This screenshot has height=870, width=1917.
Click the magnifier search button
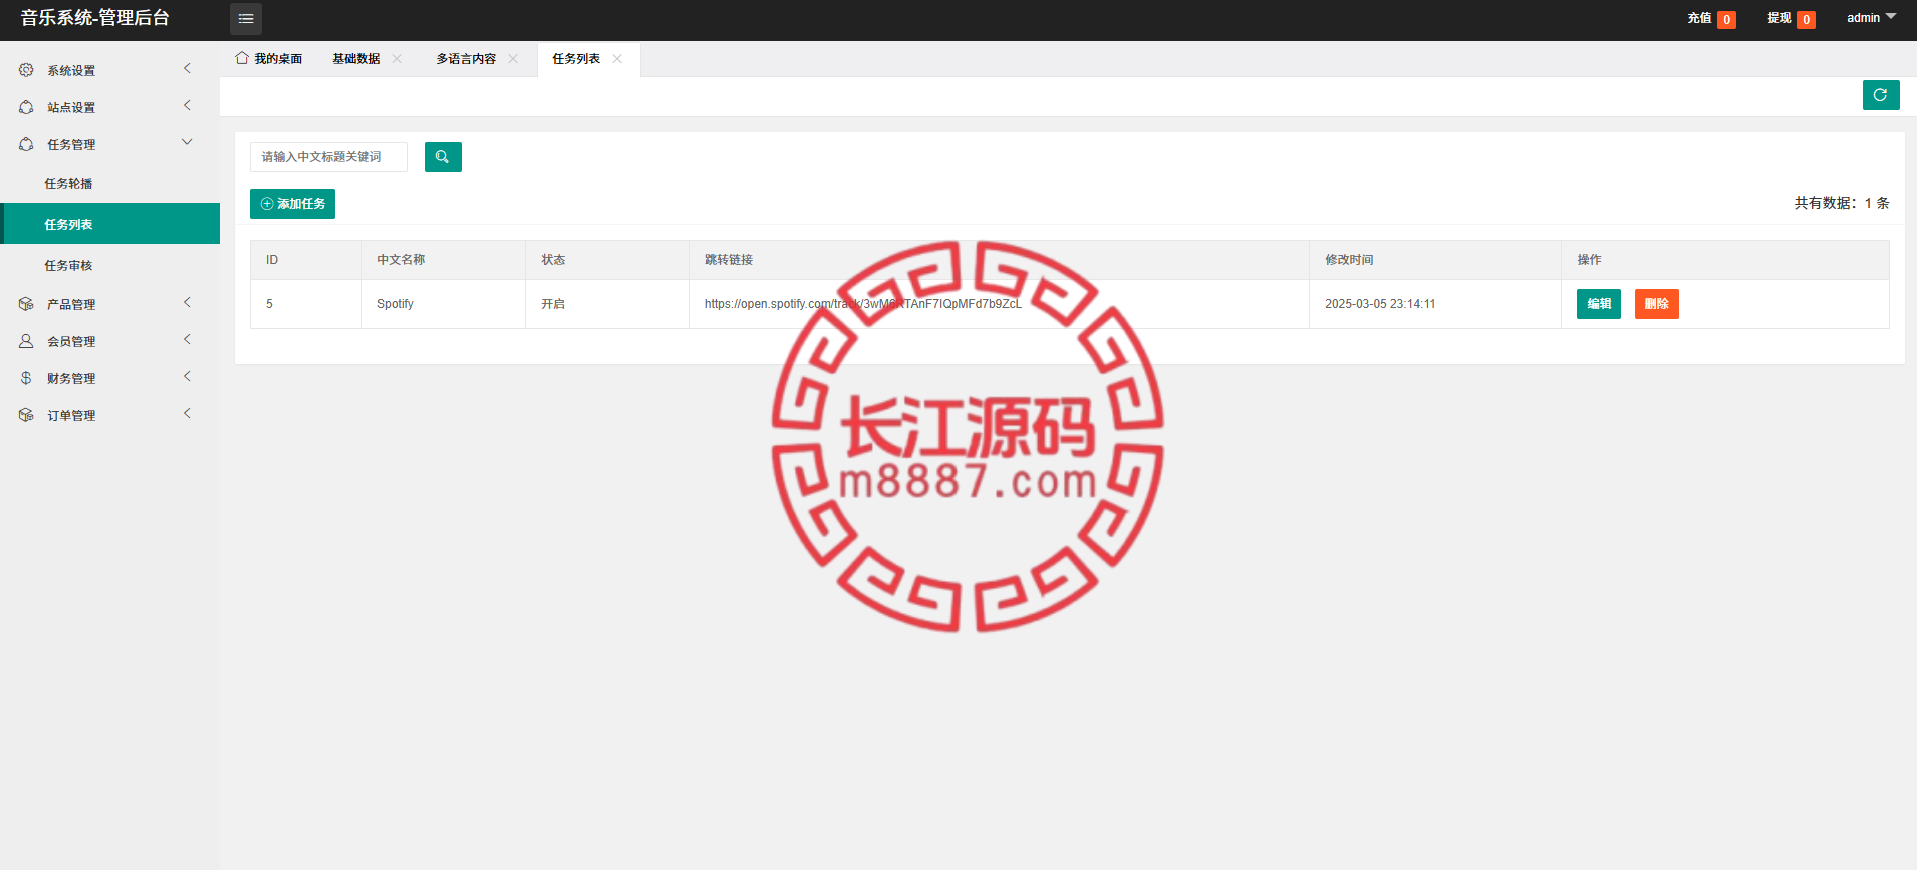click(443, 157)
